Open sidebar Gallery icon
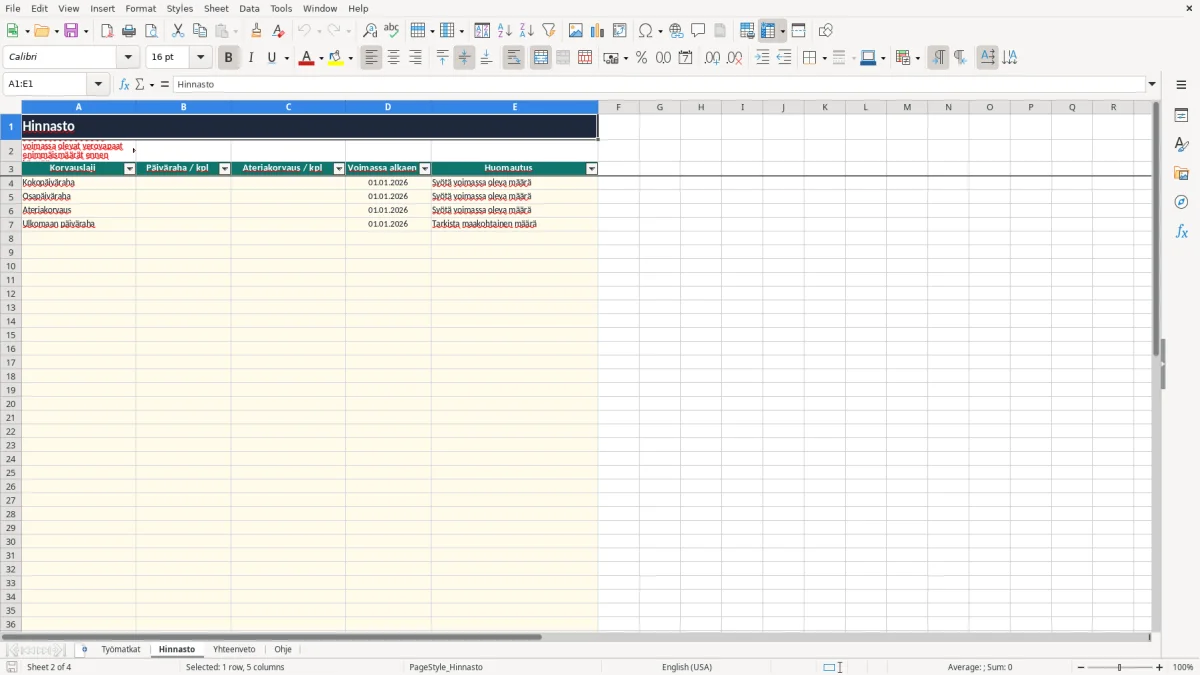The height and width of the screenshot is (675, 1200). (1181, 173)
